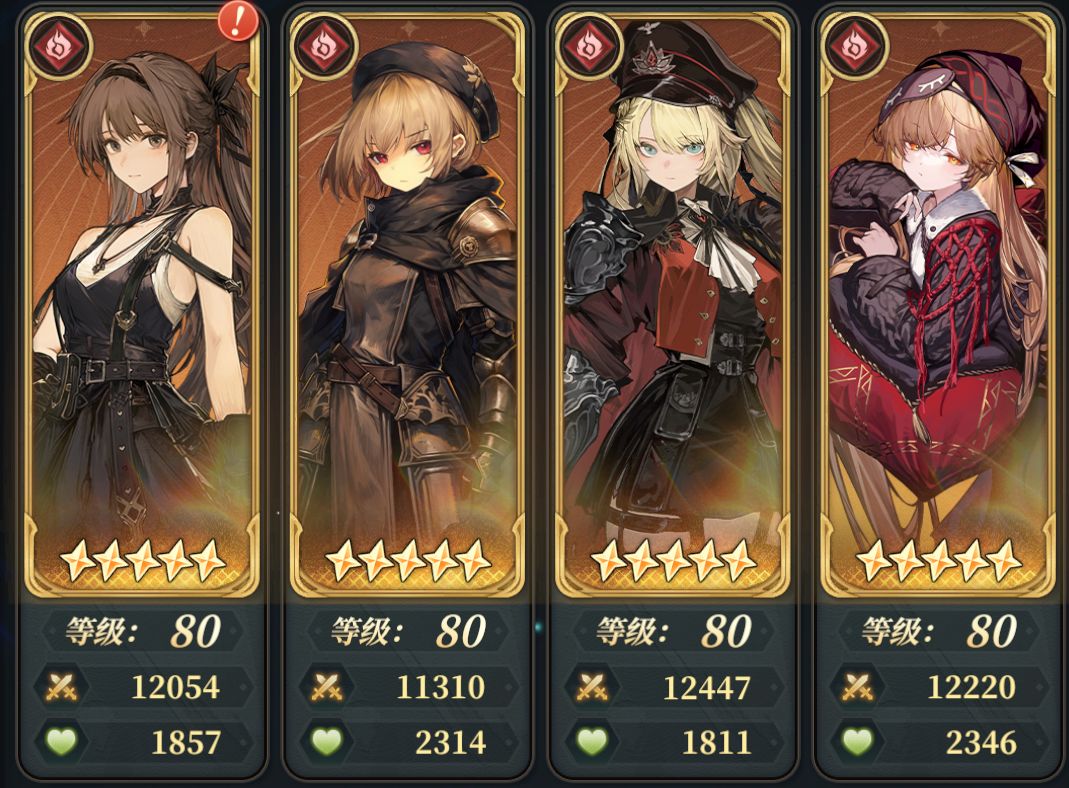Viewport: 1069px width, 788px height.
Task: Click crossed swords icon beside 12447
Action: click(592, 687)
